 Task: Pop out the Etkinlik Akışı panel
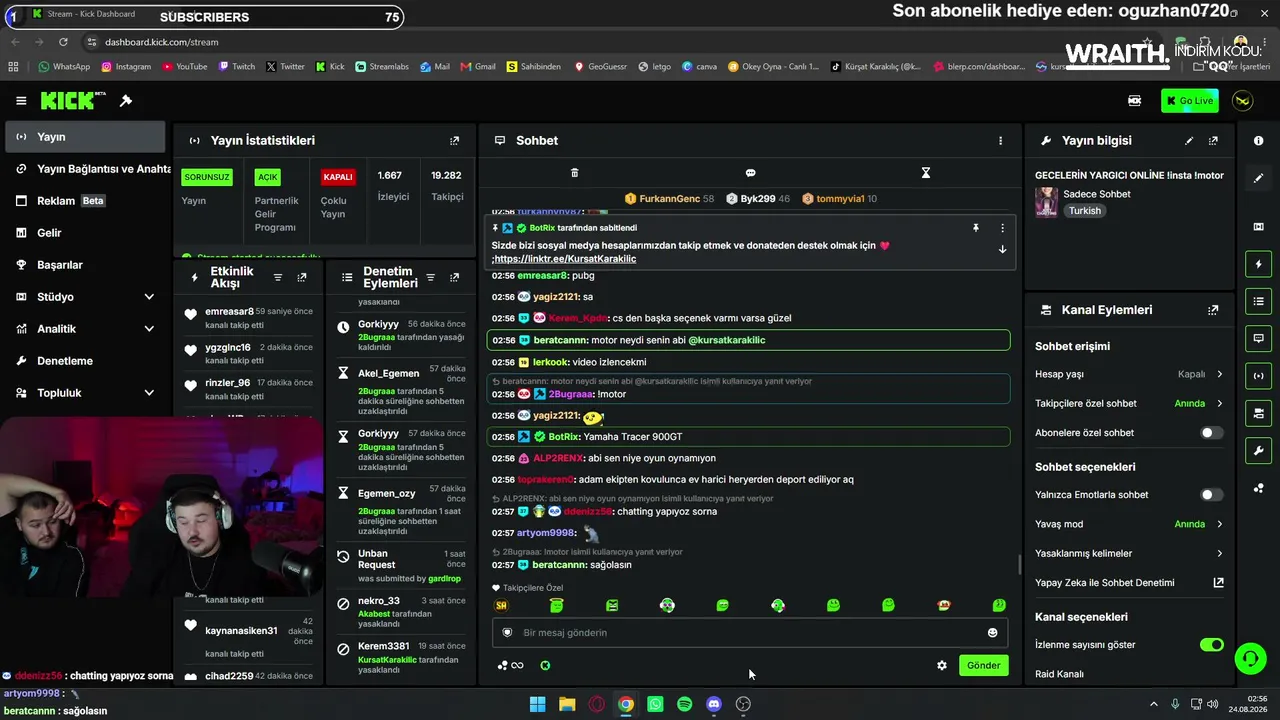click(302, 277)
